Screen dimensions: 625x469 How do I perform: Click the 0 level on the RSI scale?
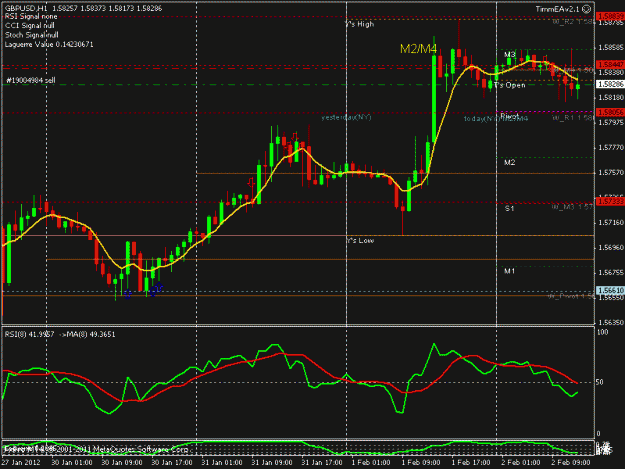pos(598,434)
